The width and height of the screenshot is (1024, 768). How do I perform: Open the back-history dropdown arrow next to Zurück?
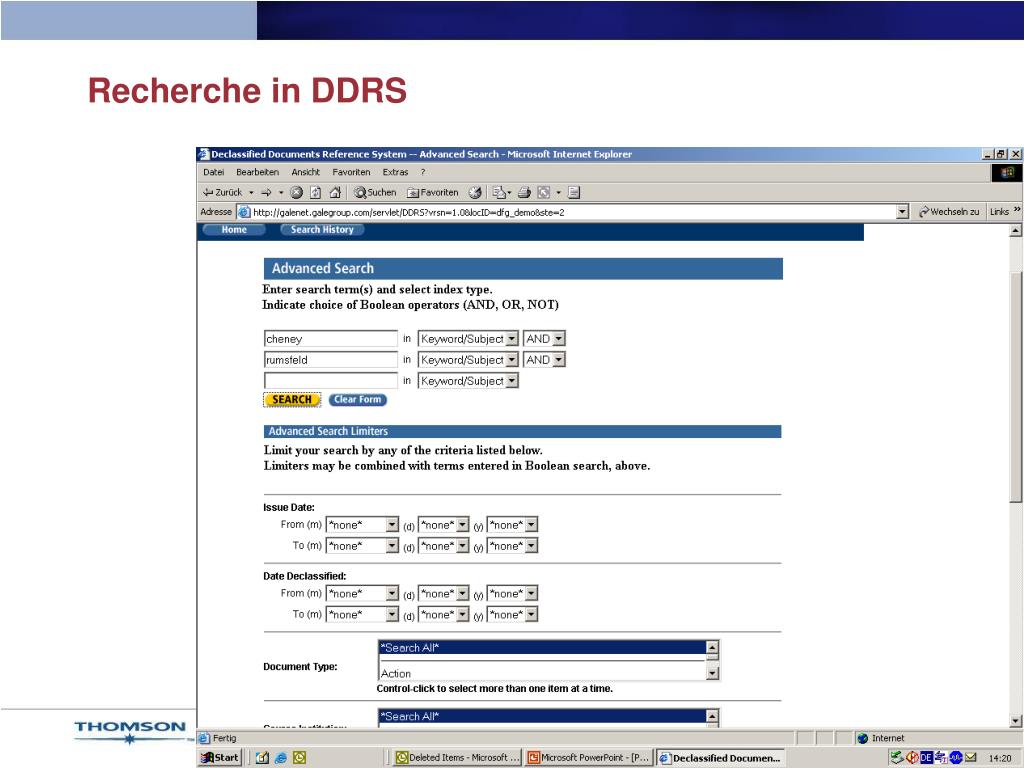(x=251, y=193)
